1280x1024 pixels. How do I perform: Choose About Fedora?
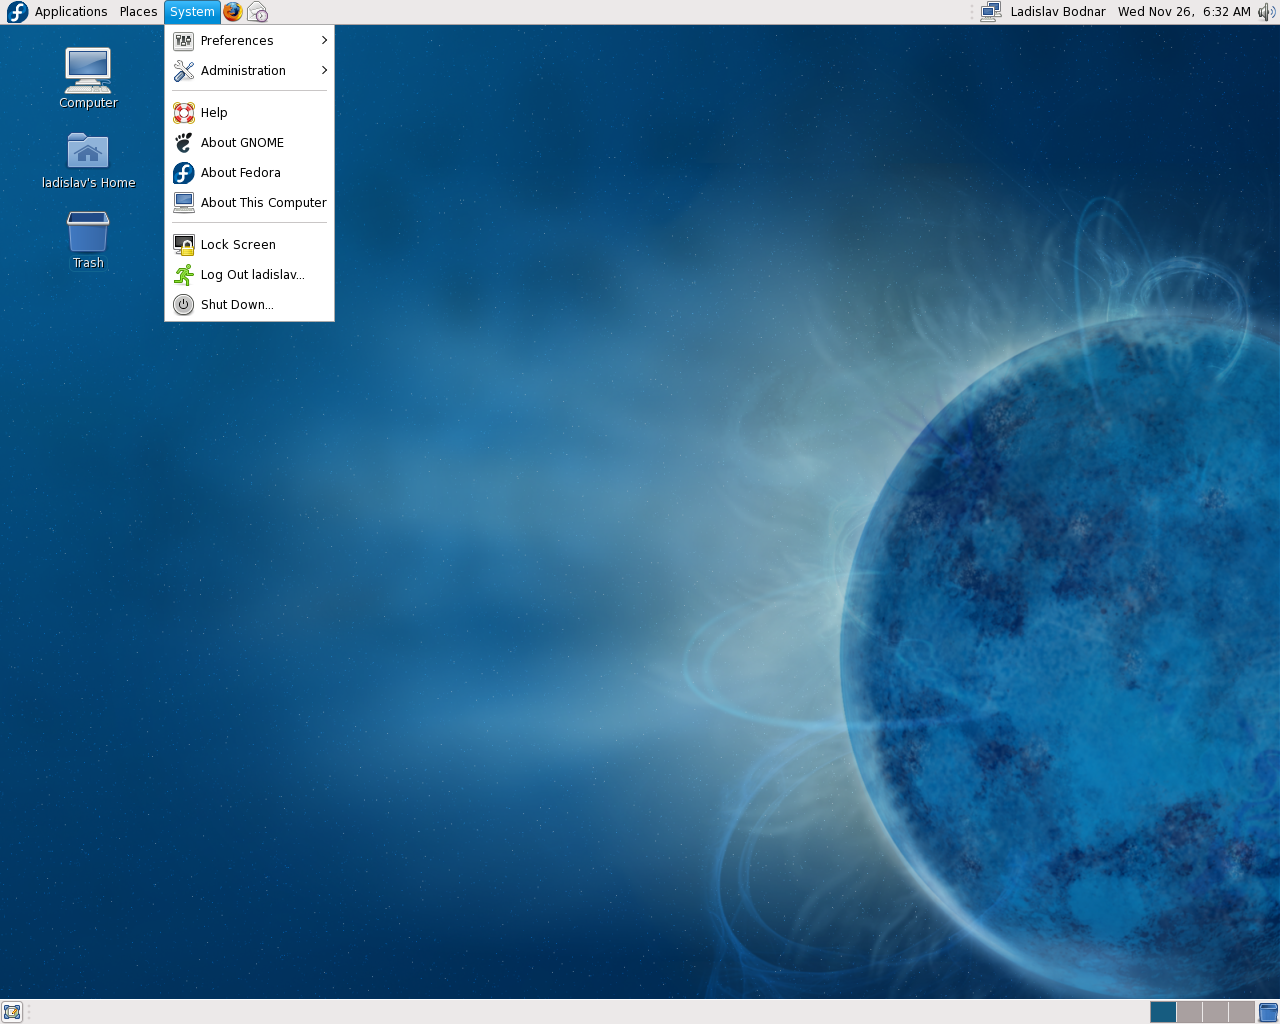pos(249,173)
